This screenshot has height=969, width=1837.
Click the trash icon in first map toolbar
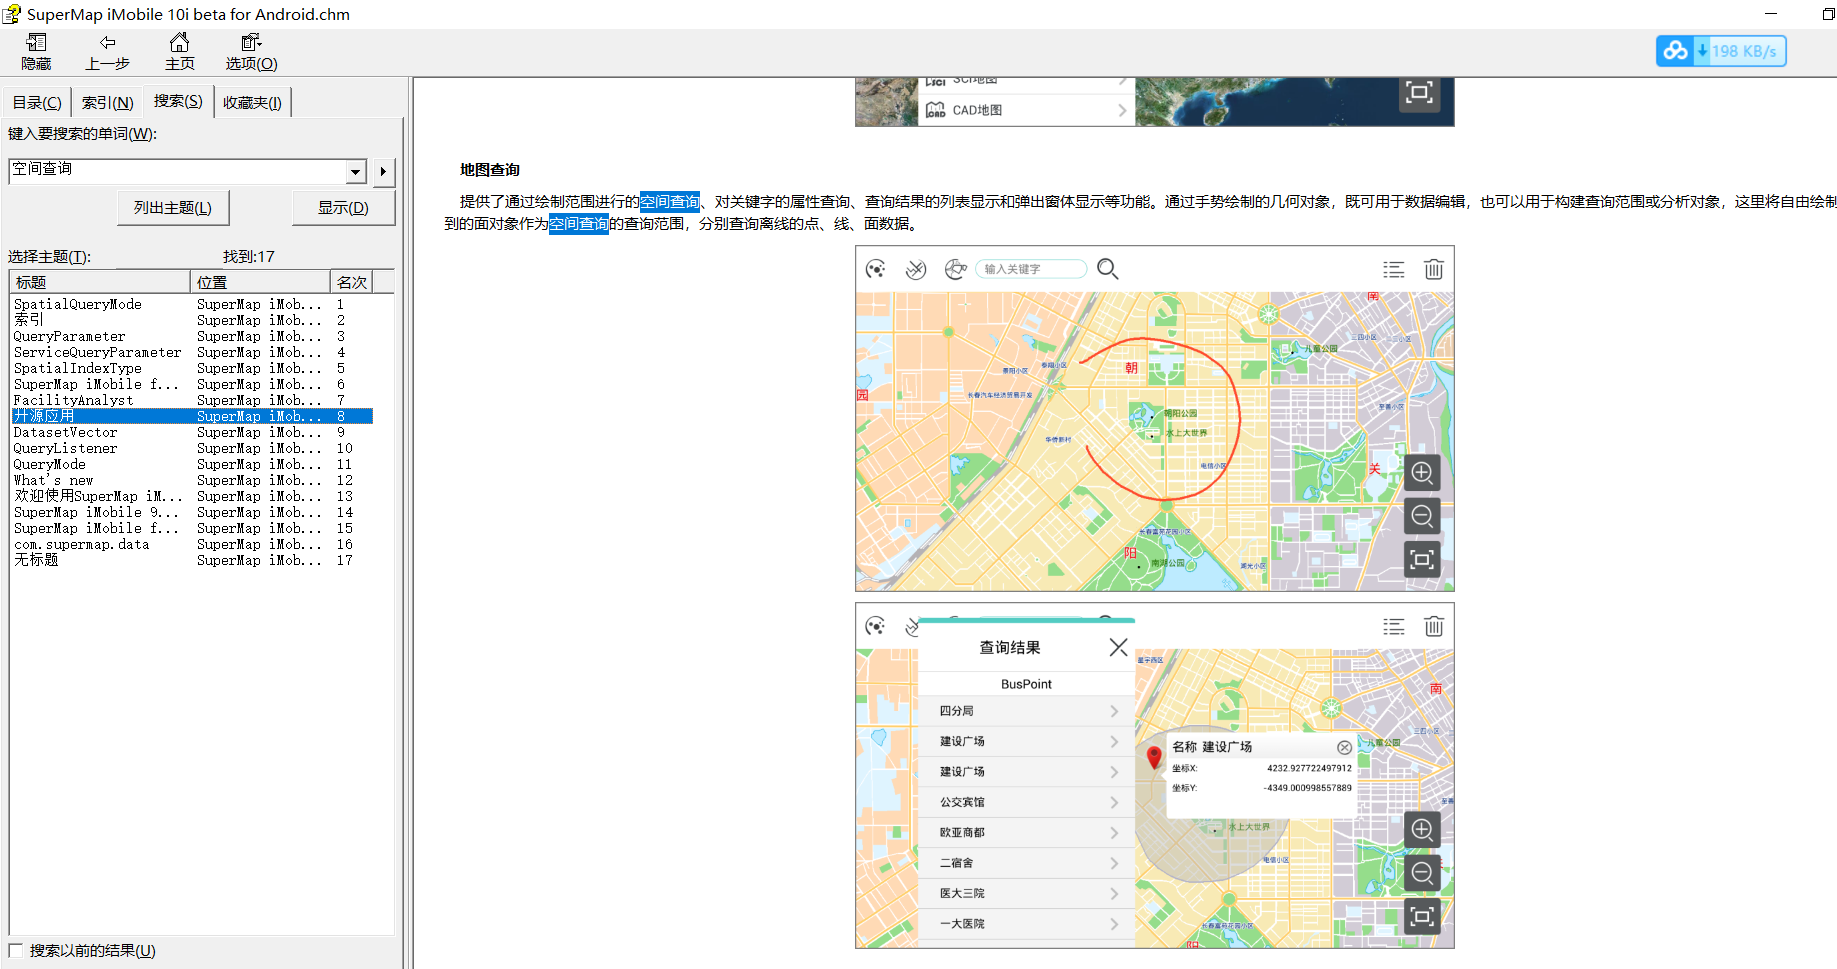[x=1434, y=269]
